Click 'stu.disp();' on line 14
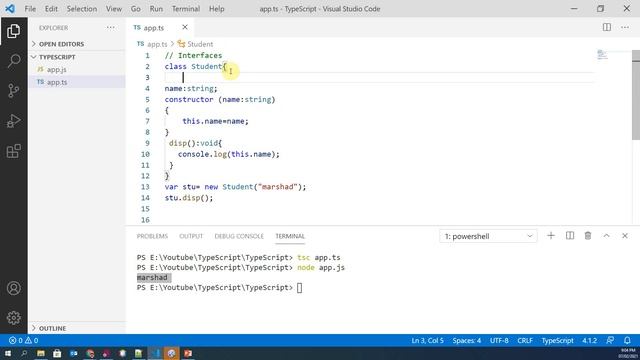640x360 pixels. point(189,198)
